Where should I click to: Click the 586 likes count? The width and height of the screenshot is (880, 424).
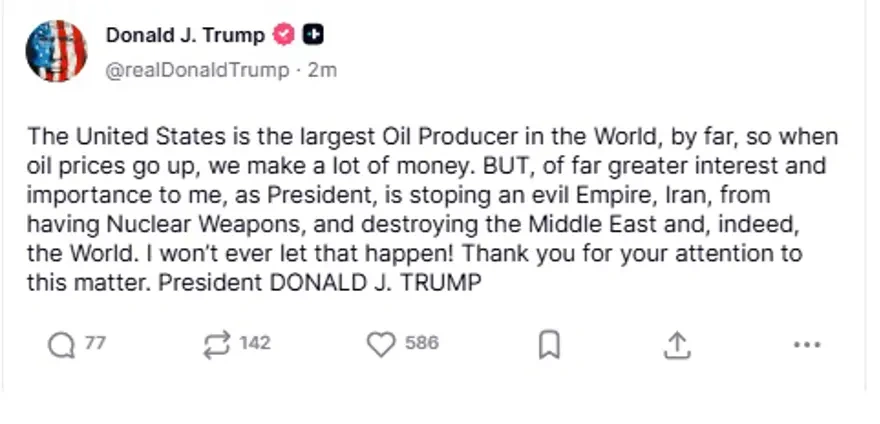421,343
